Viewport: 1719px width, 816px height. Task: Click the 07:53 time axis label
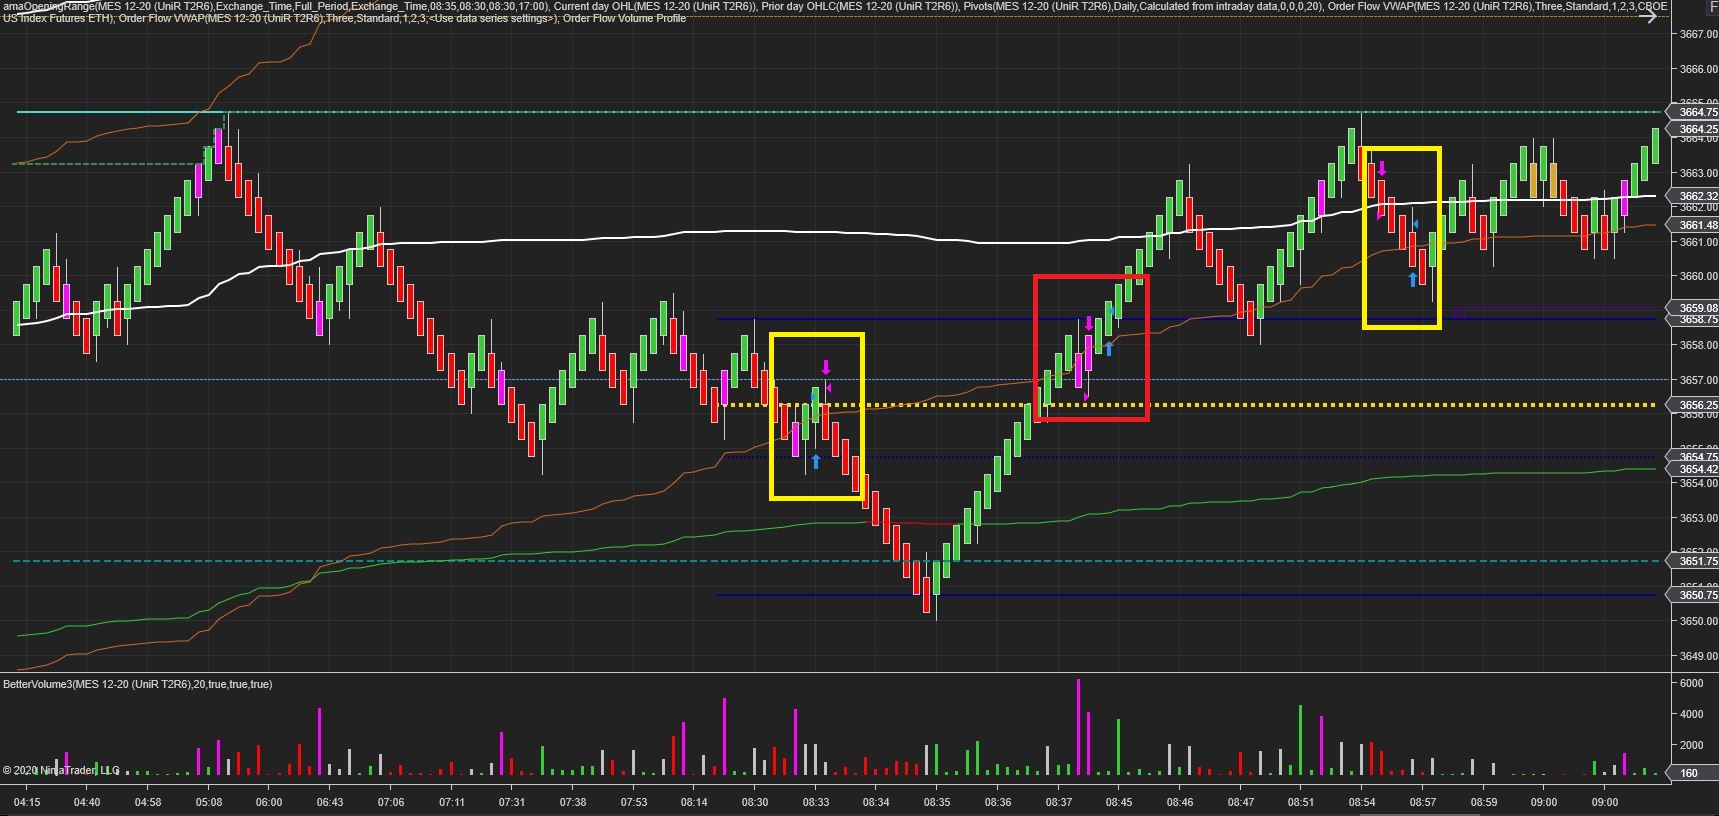(633, 802)
